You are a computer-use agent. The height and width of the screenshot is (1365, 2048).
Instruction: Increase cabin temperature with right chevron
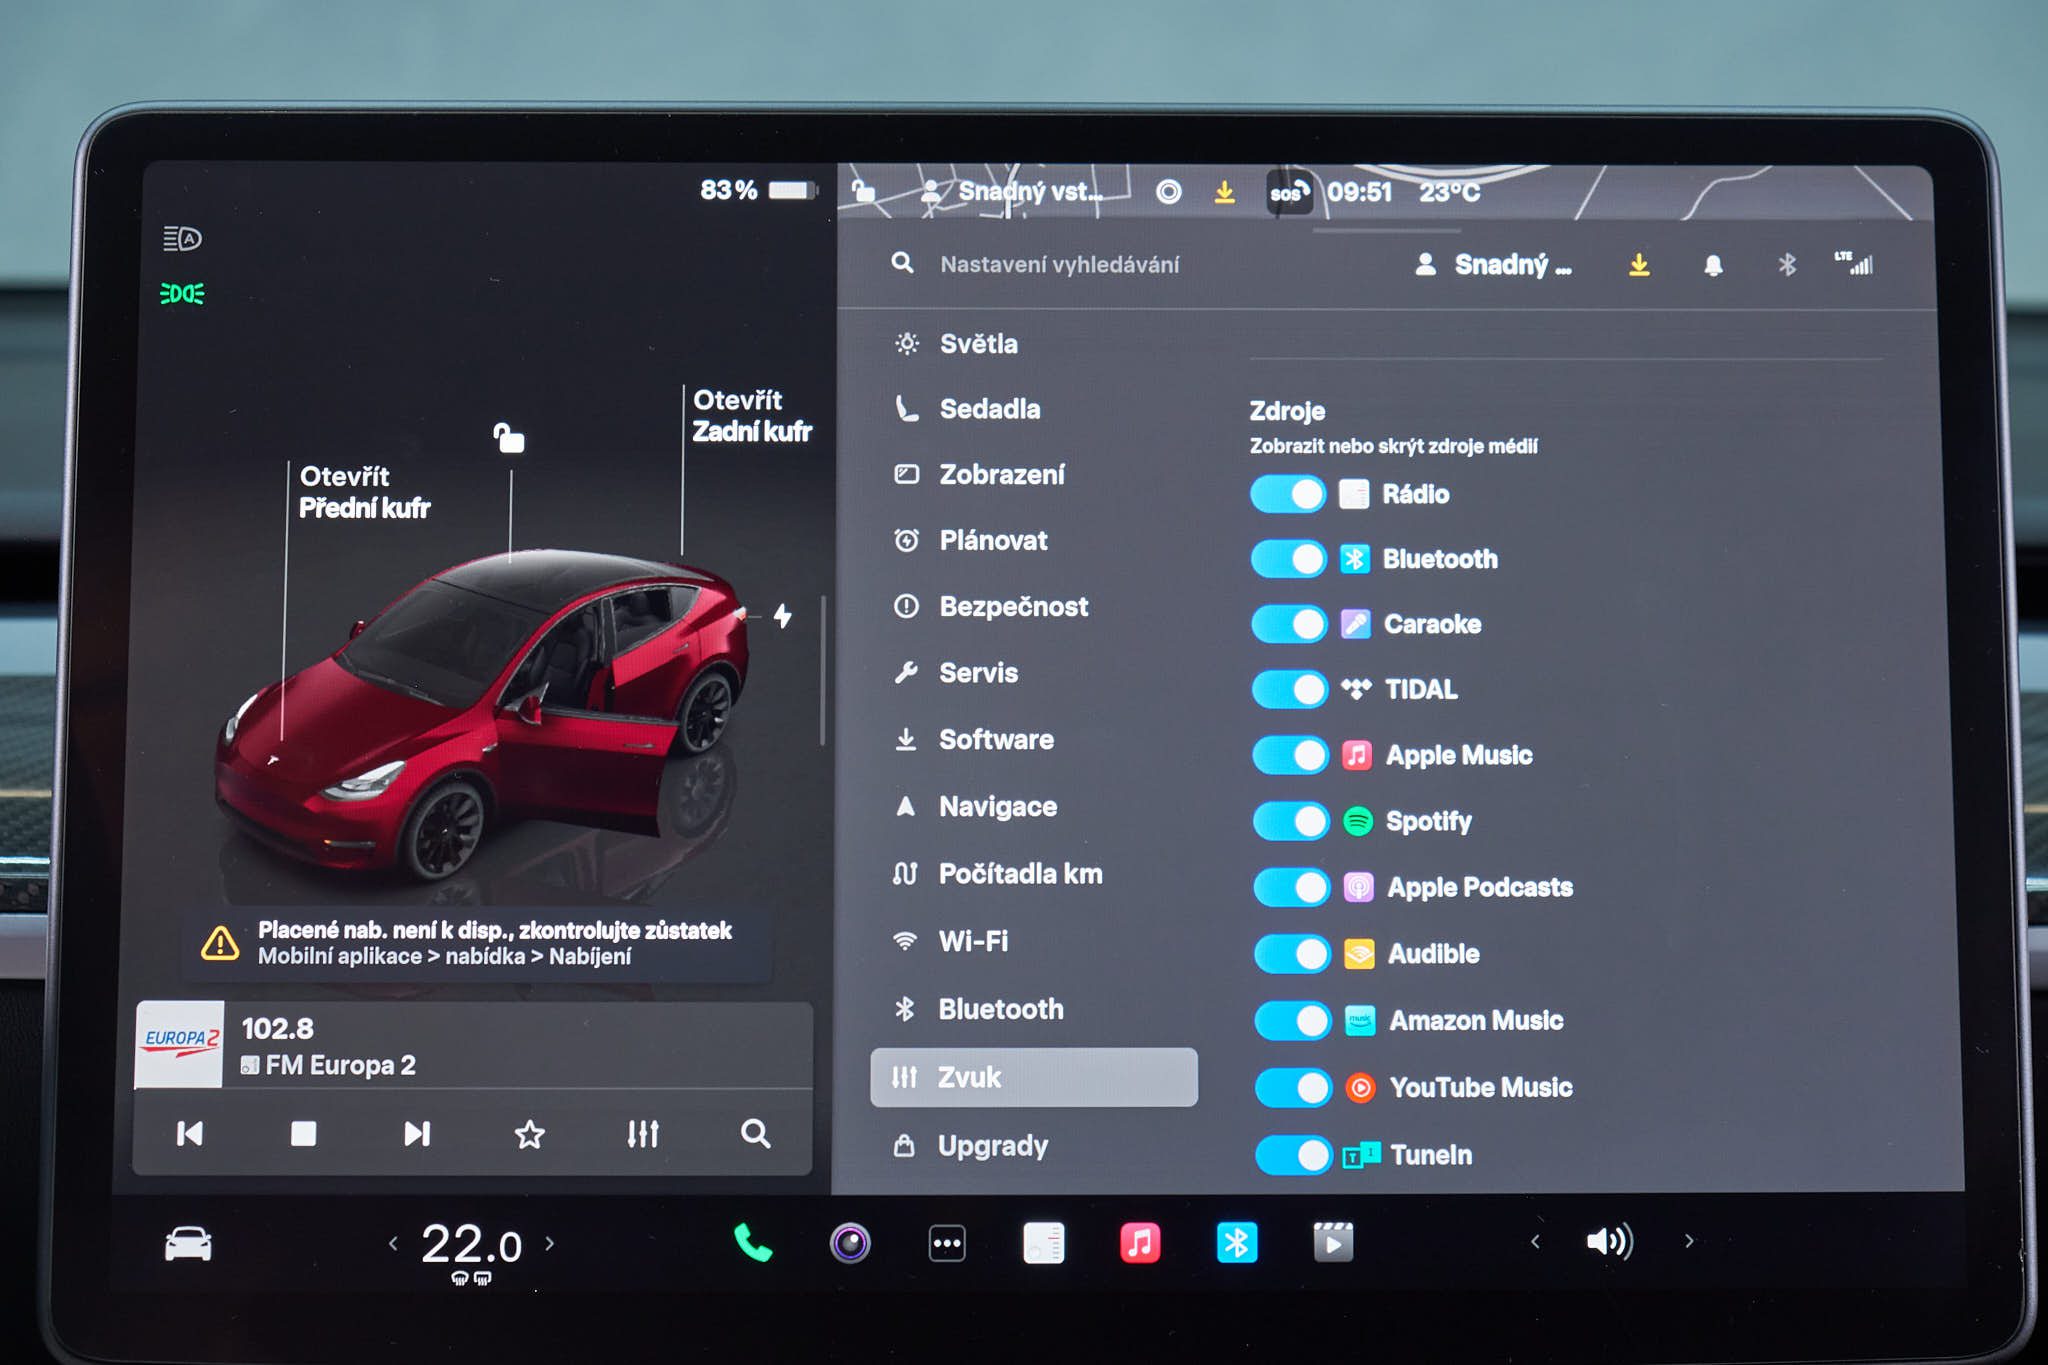(549, 1243)
